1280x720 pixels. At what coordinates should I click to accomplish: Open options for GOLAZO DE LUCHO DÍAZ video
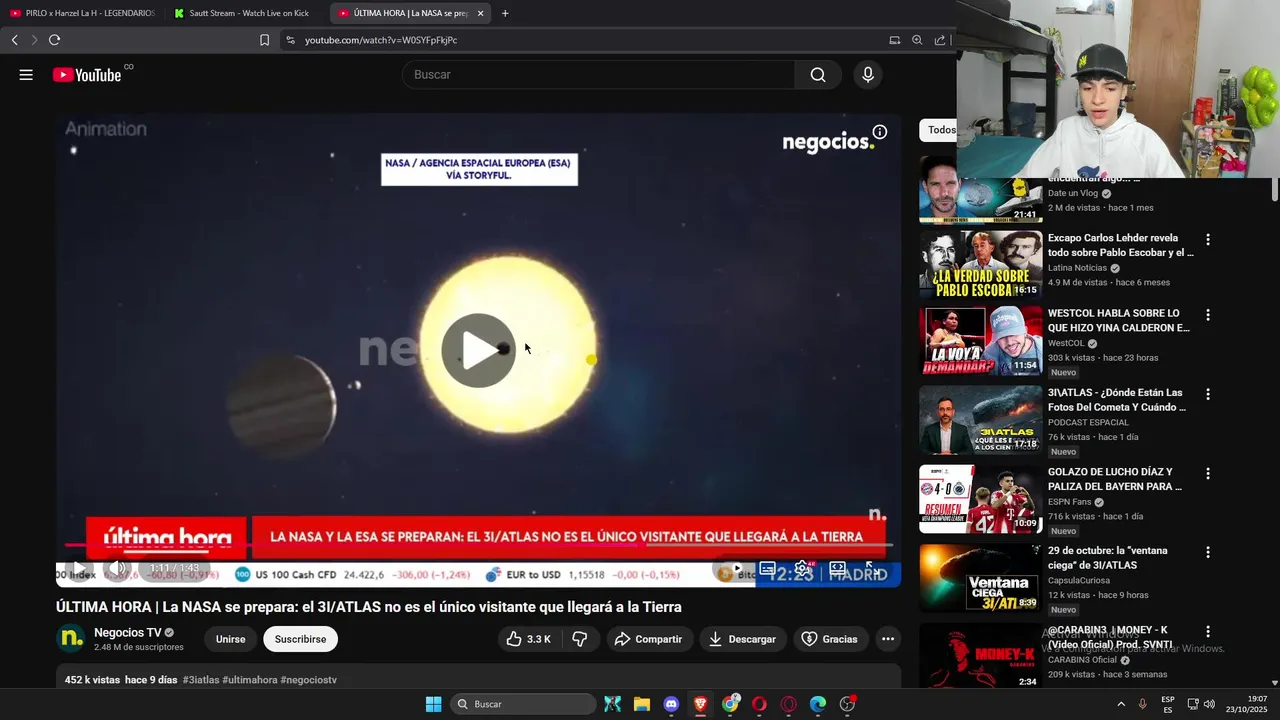pyautogui.click(x=1208, y=473)
